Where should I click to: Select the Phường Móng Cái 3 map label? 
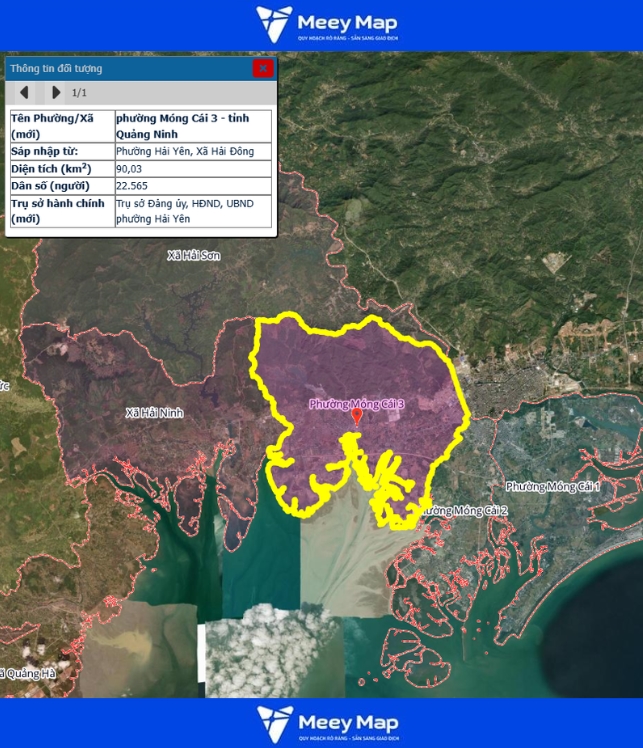[356, 404]
